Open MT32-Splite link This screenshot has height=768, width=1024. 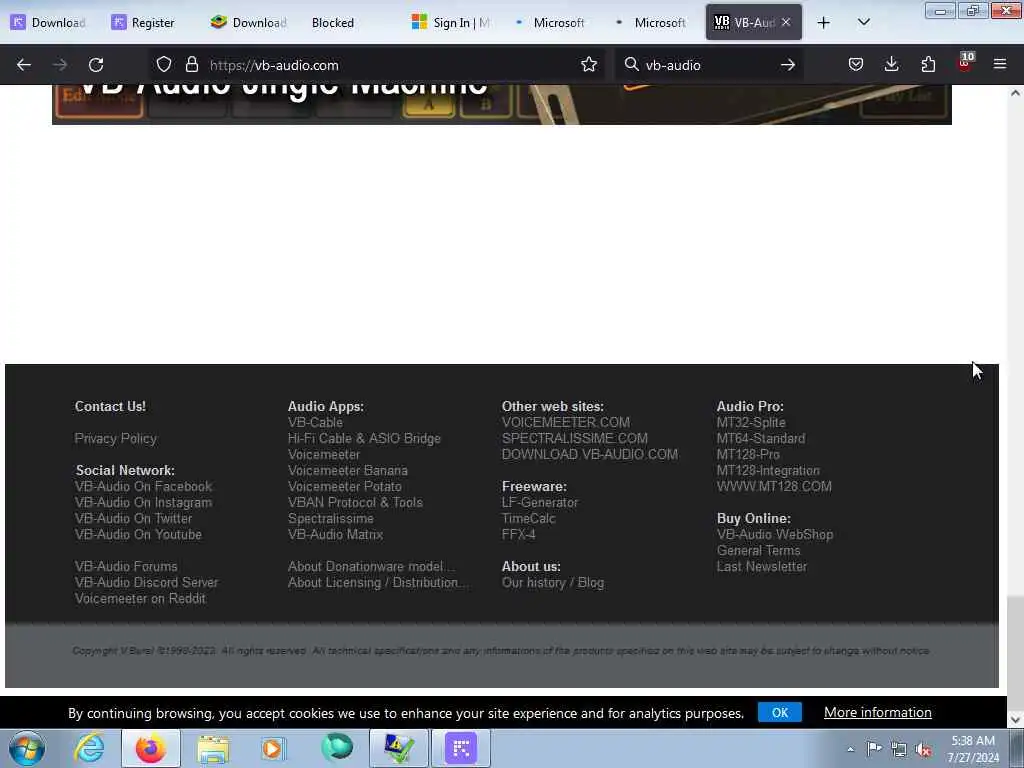(751, 423)
